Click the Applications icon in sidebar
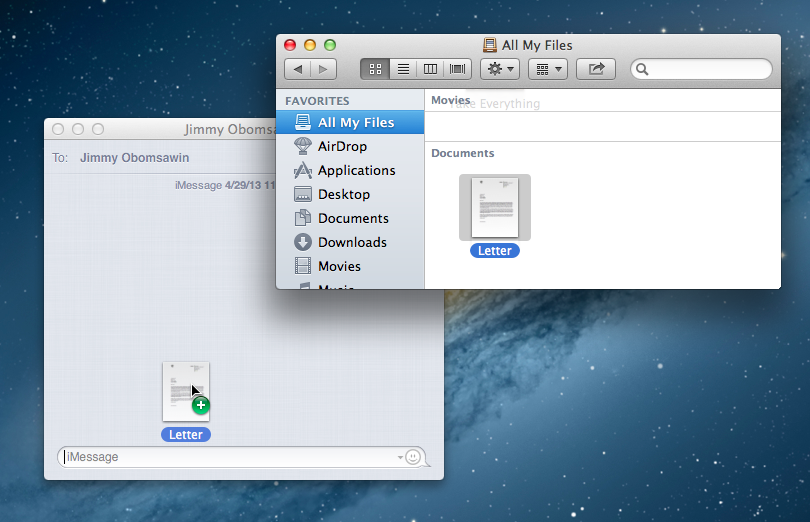The height and width of the screenshot is (522, 810). [303, 171]
